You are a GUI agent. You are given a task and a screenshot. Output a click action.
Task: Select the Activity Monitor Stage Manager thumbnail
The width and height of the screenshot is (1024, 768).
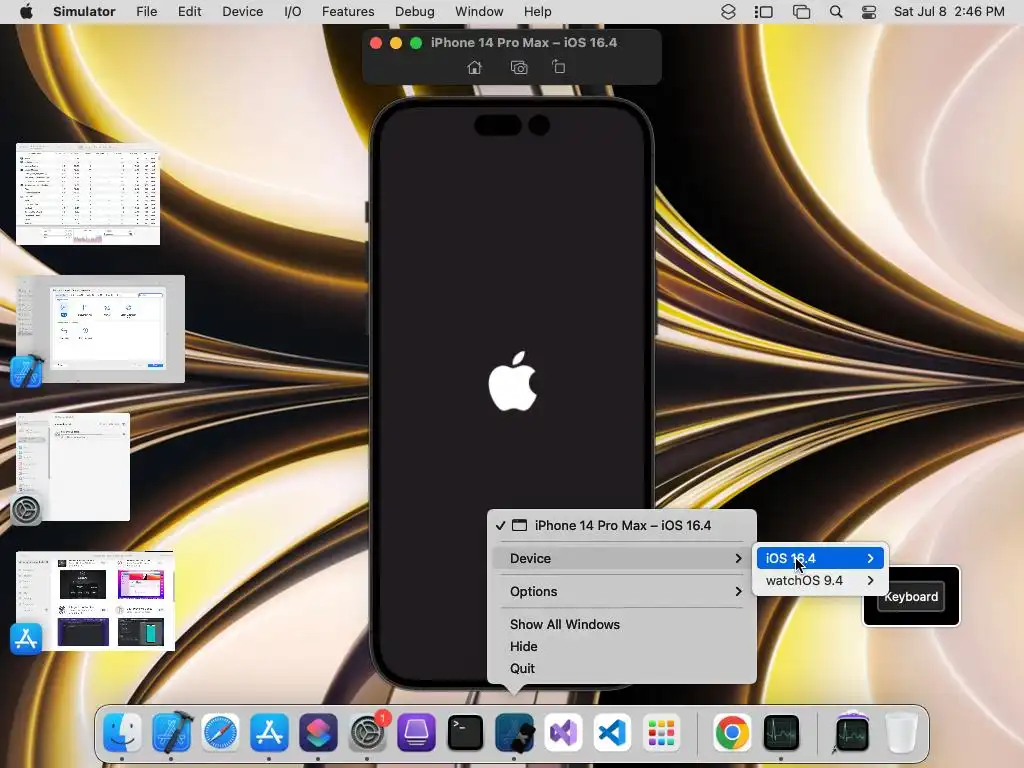click(88, 194)
